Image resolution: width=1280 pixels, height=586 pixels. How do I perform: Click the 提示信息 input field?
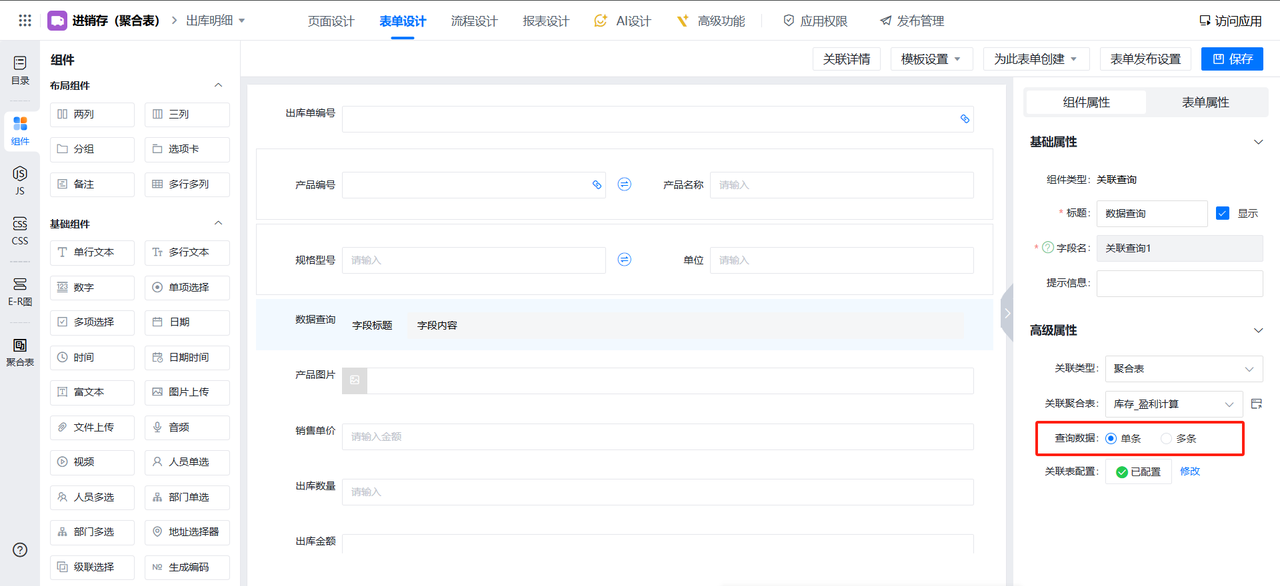click(1179, 283)
